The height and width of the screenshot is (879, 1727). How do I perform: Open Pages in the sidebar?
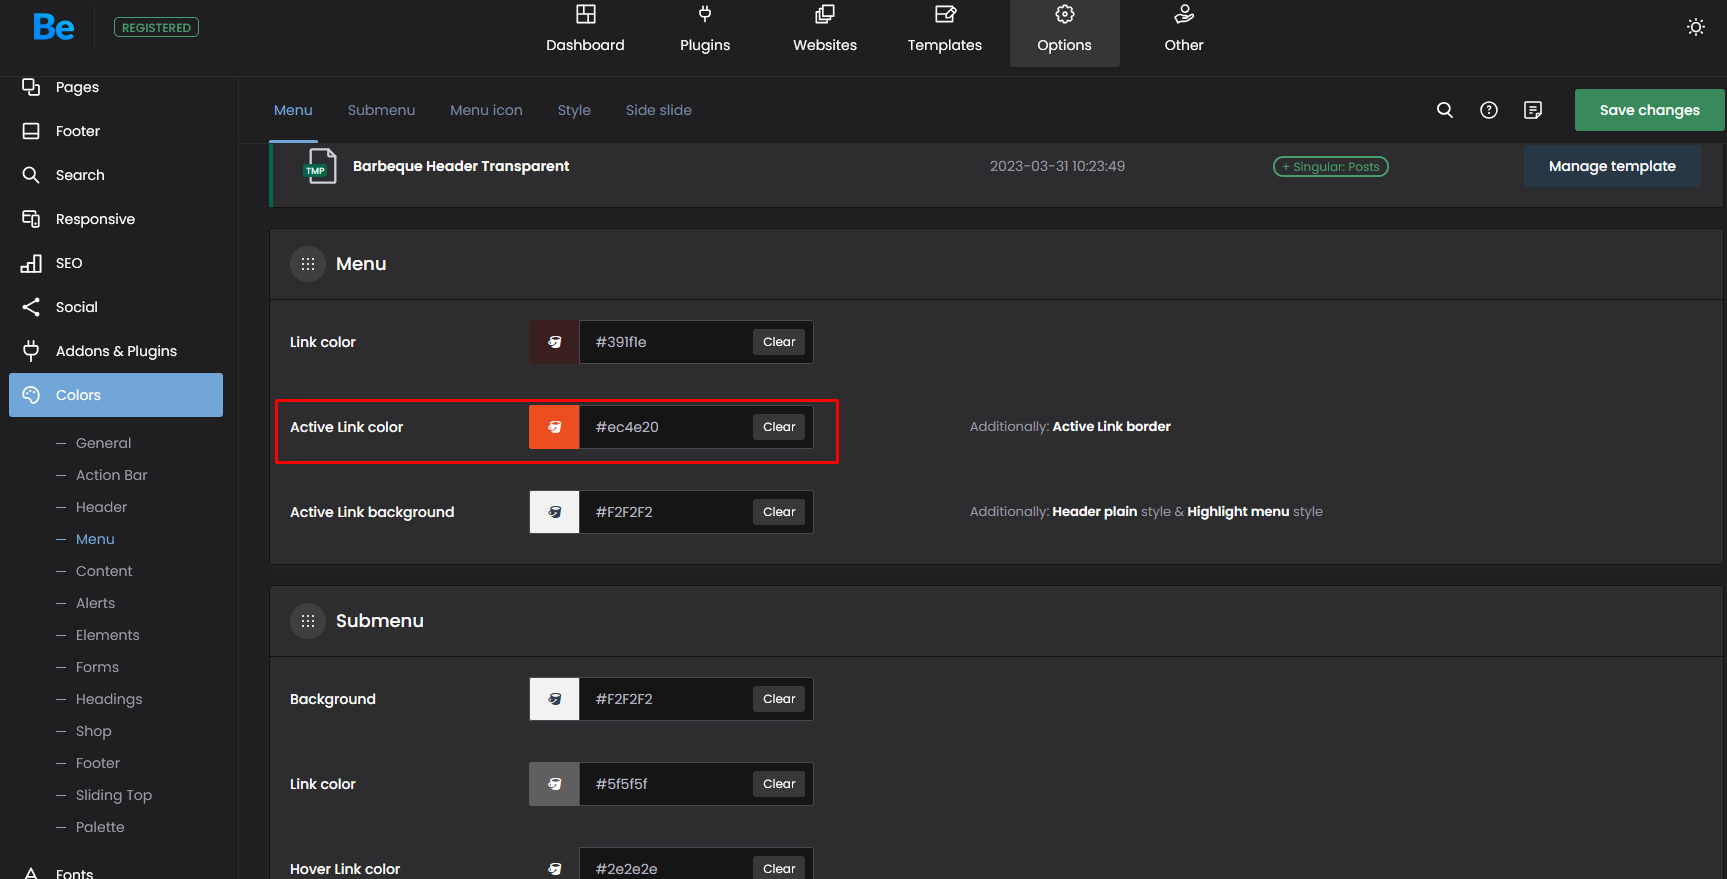[x=116, y=87]
